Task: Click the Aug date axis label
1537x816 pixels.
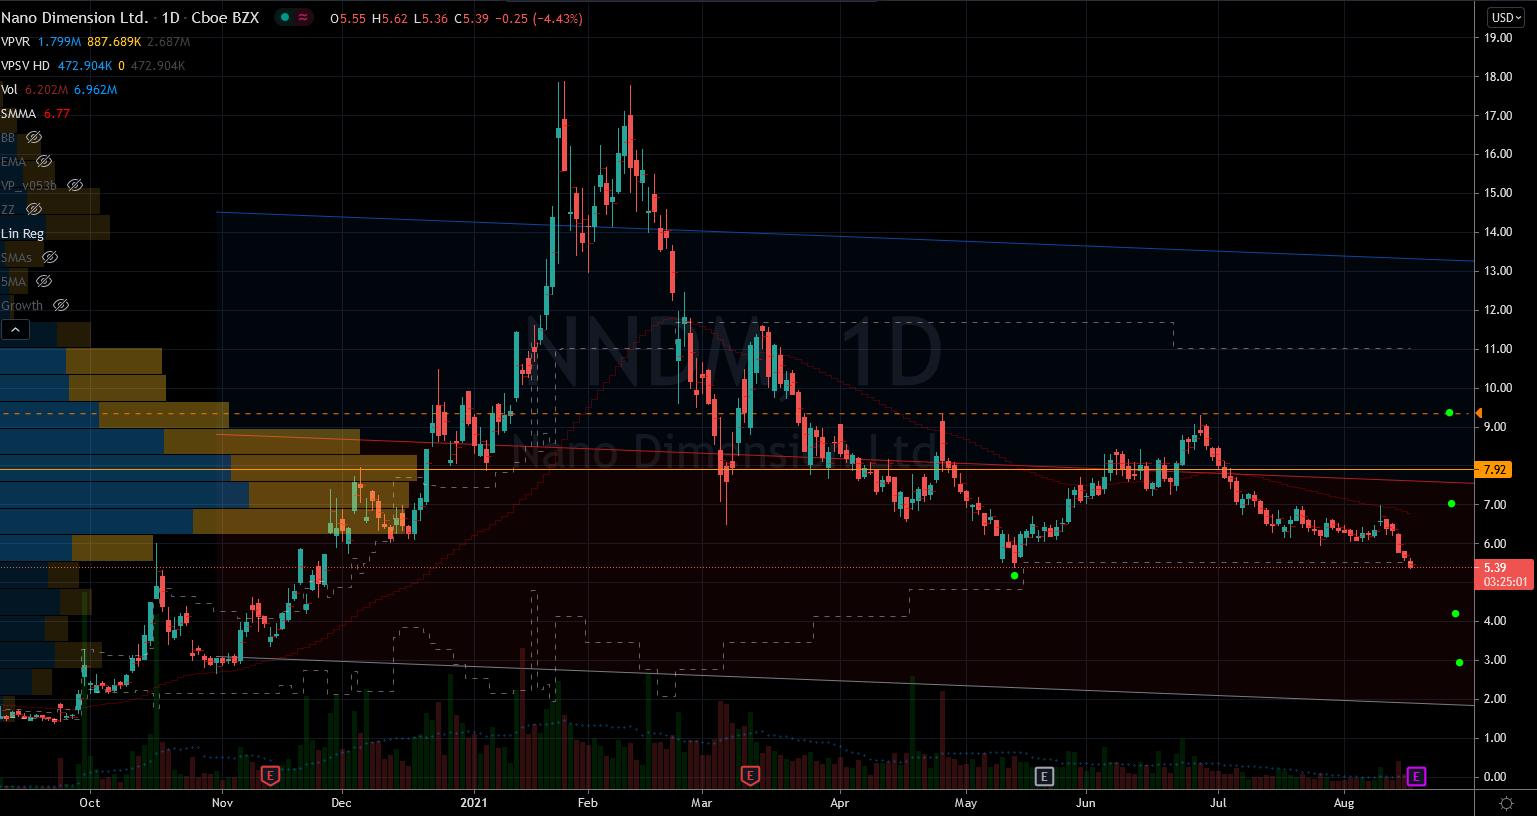Action: (x=1344, y=803)
